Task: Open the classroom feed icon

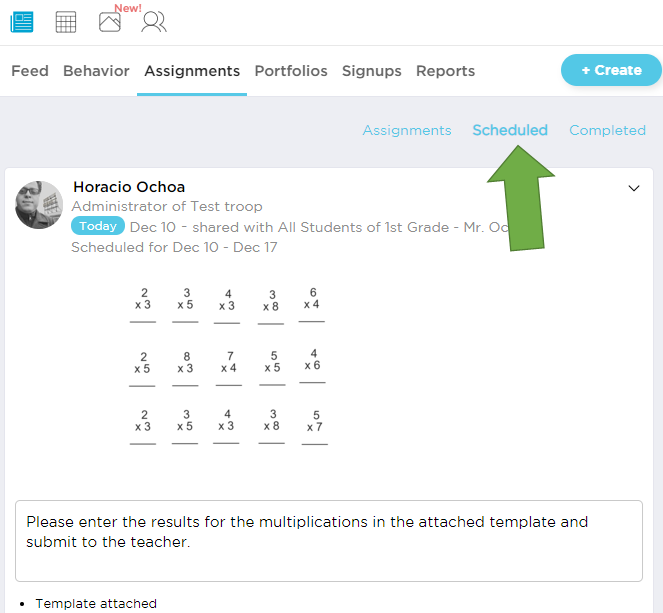Action: pos(22,21)
